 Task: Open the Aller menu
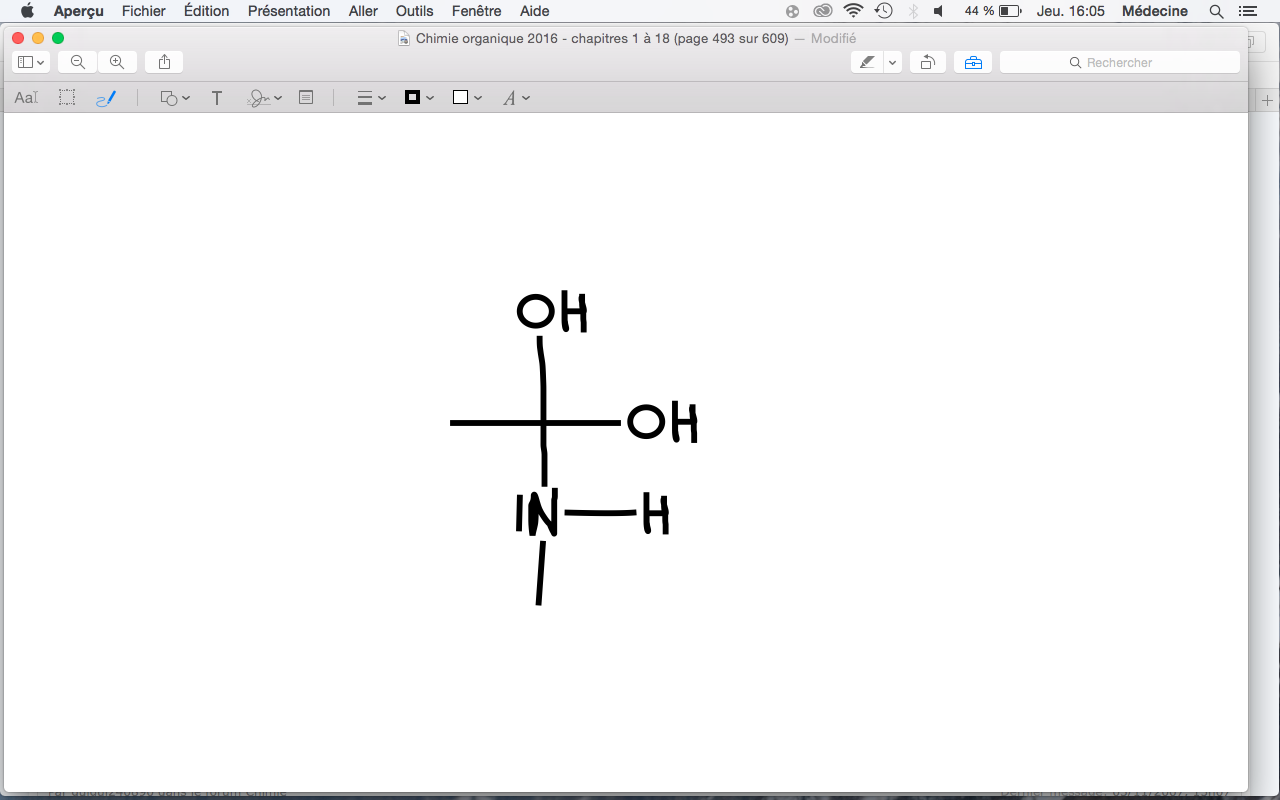(363, 11)
